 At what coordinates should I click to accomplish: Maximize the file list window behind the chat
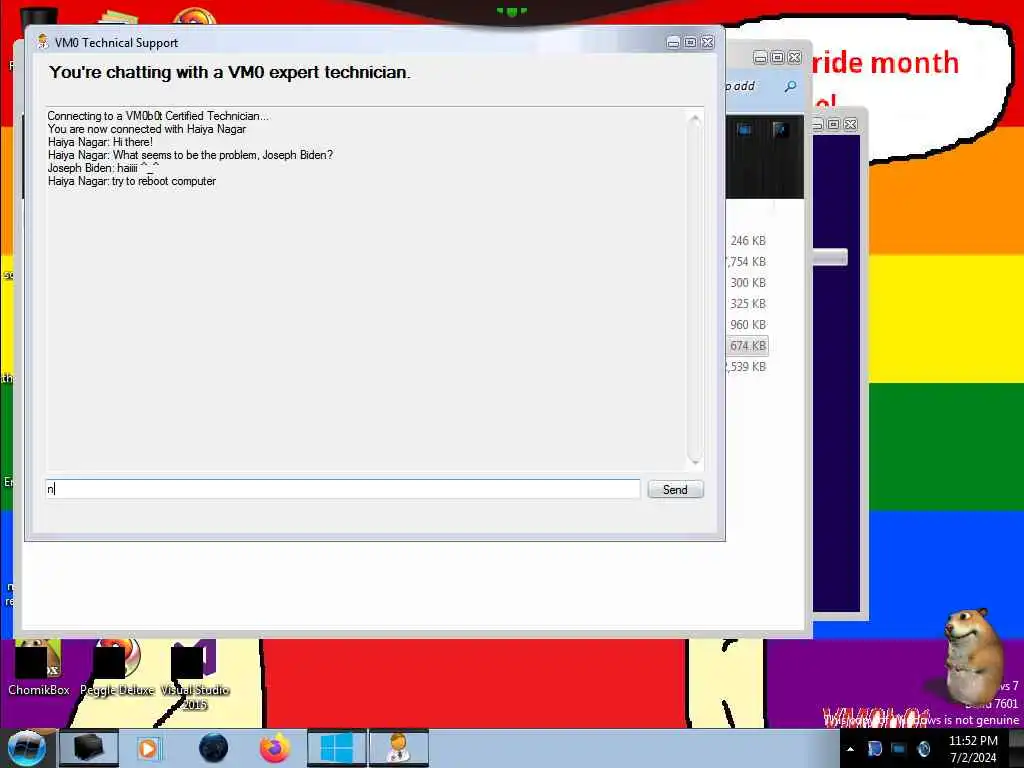click(x=777, y=57)
